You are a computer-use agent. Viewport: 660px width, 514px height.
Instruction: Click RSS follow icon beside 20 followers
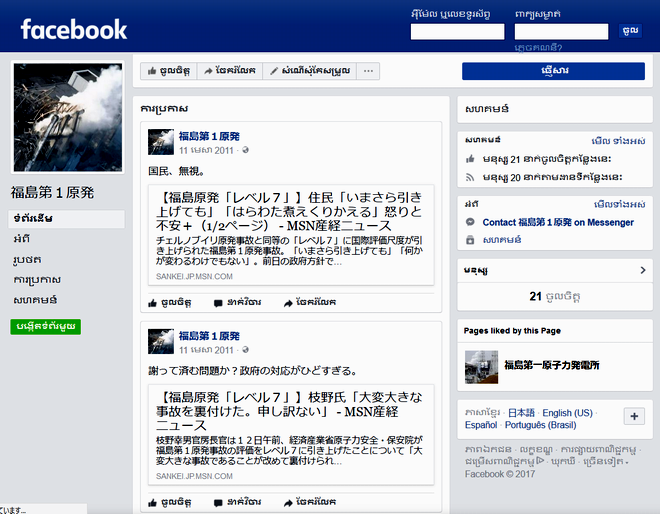tap(470, 177)
